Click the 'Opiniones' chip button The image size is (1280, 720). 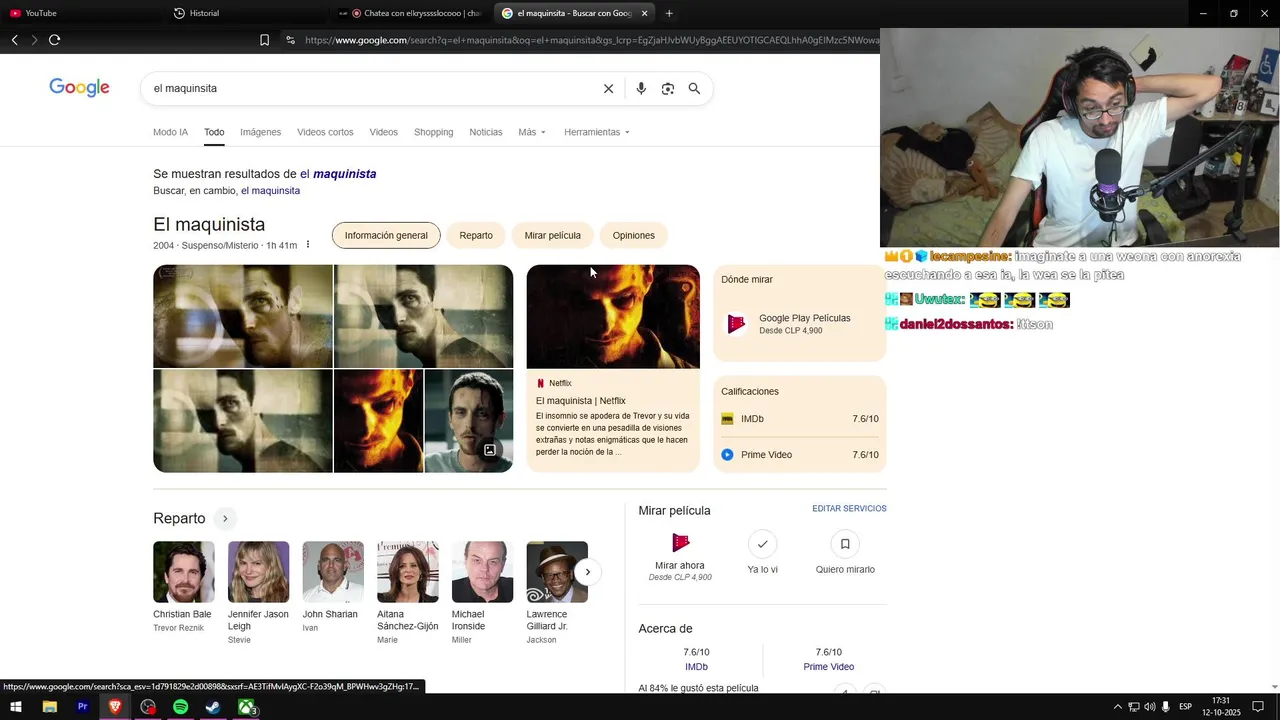click(x=633, y=236)
